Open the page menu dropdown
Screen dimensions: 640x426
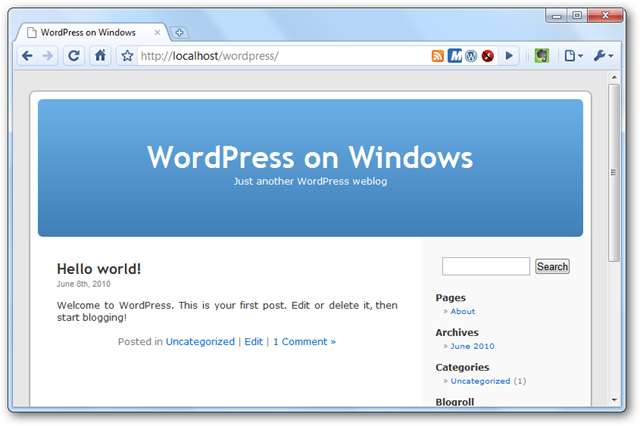[x=573, y=56]
